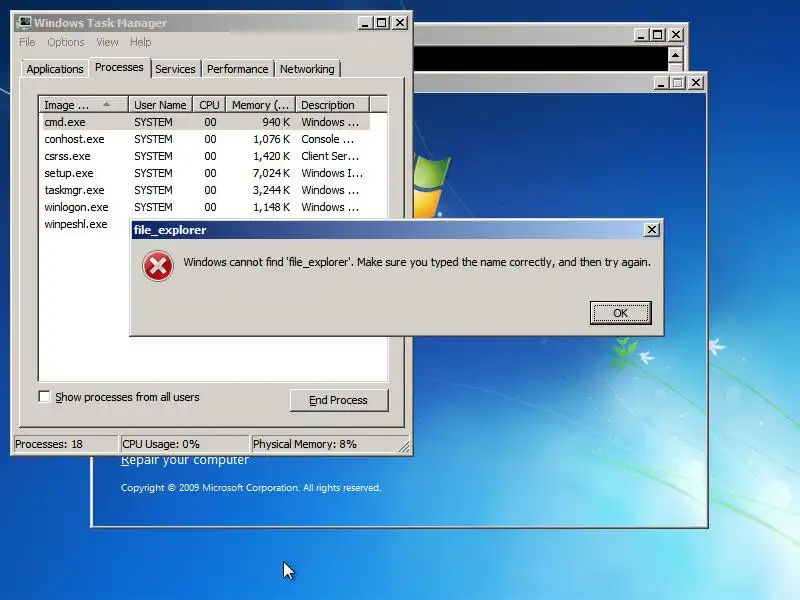The width and height of the screenshot is (800, 600).
Task: Select the taskmgr.exe process row
Action: (206, 190)
